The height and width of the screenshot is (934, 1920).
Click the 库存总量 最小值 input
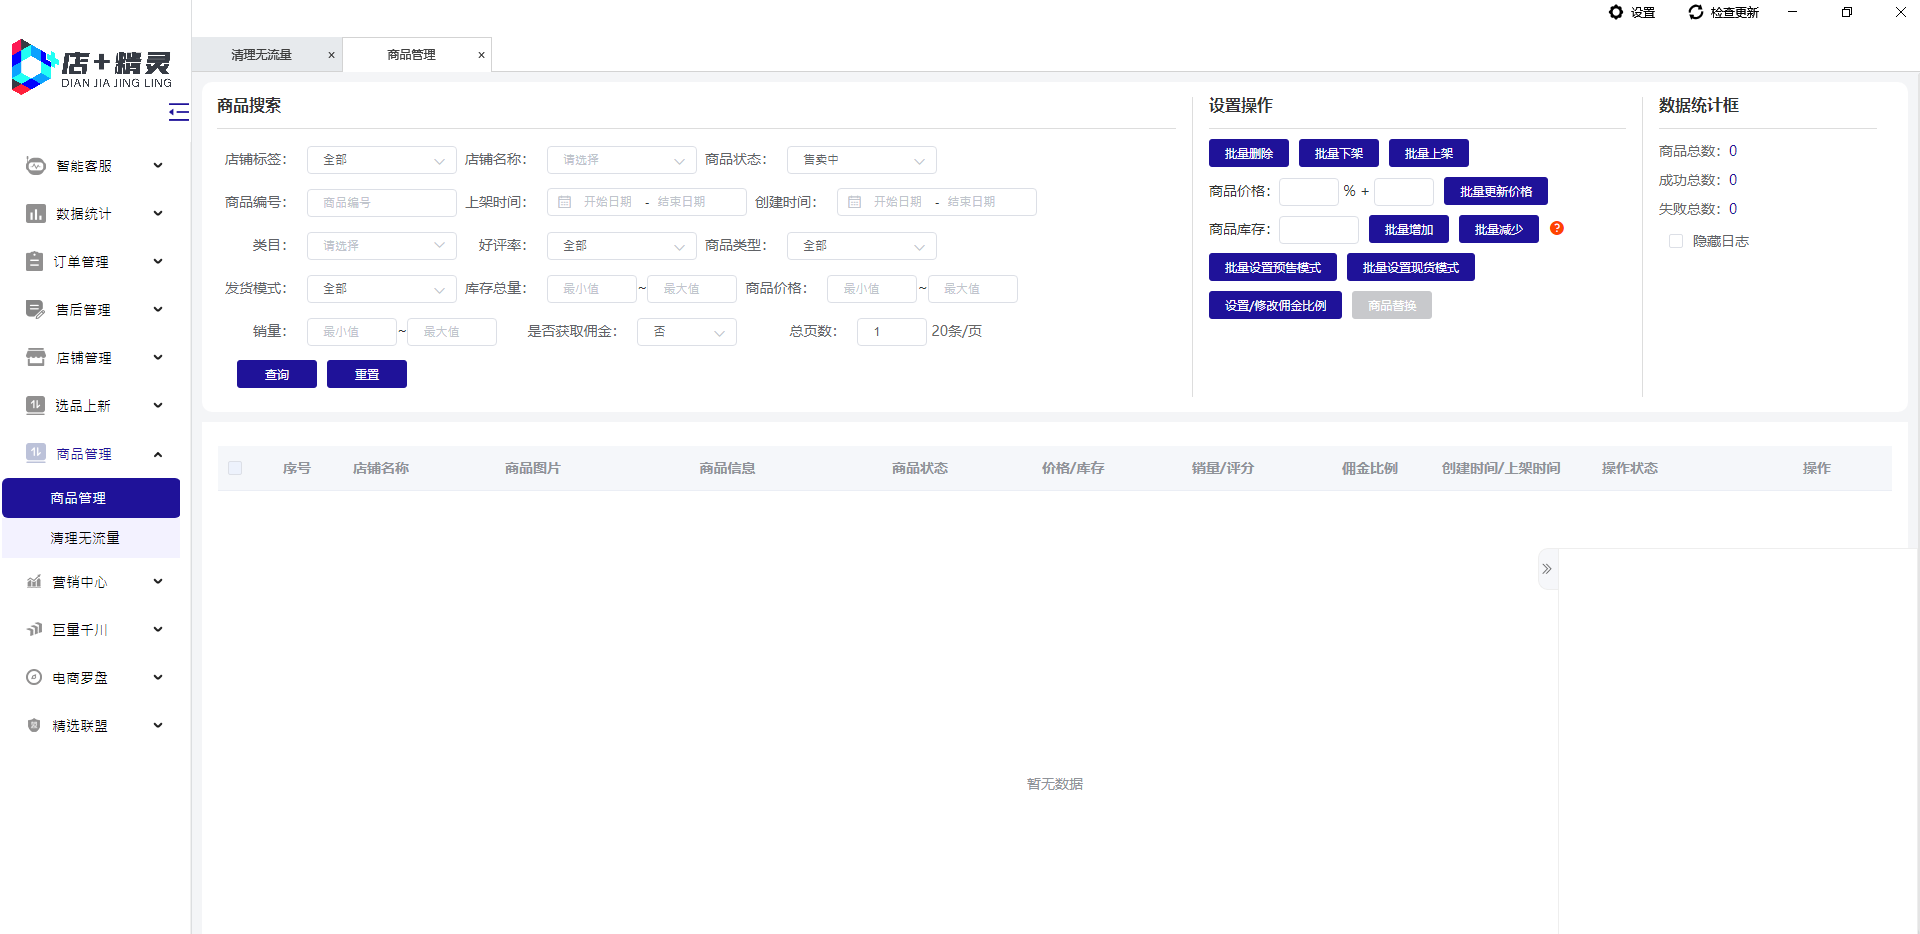(592, 289)
